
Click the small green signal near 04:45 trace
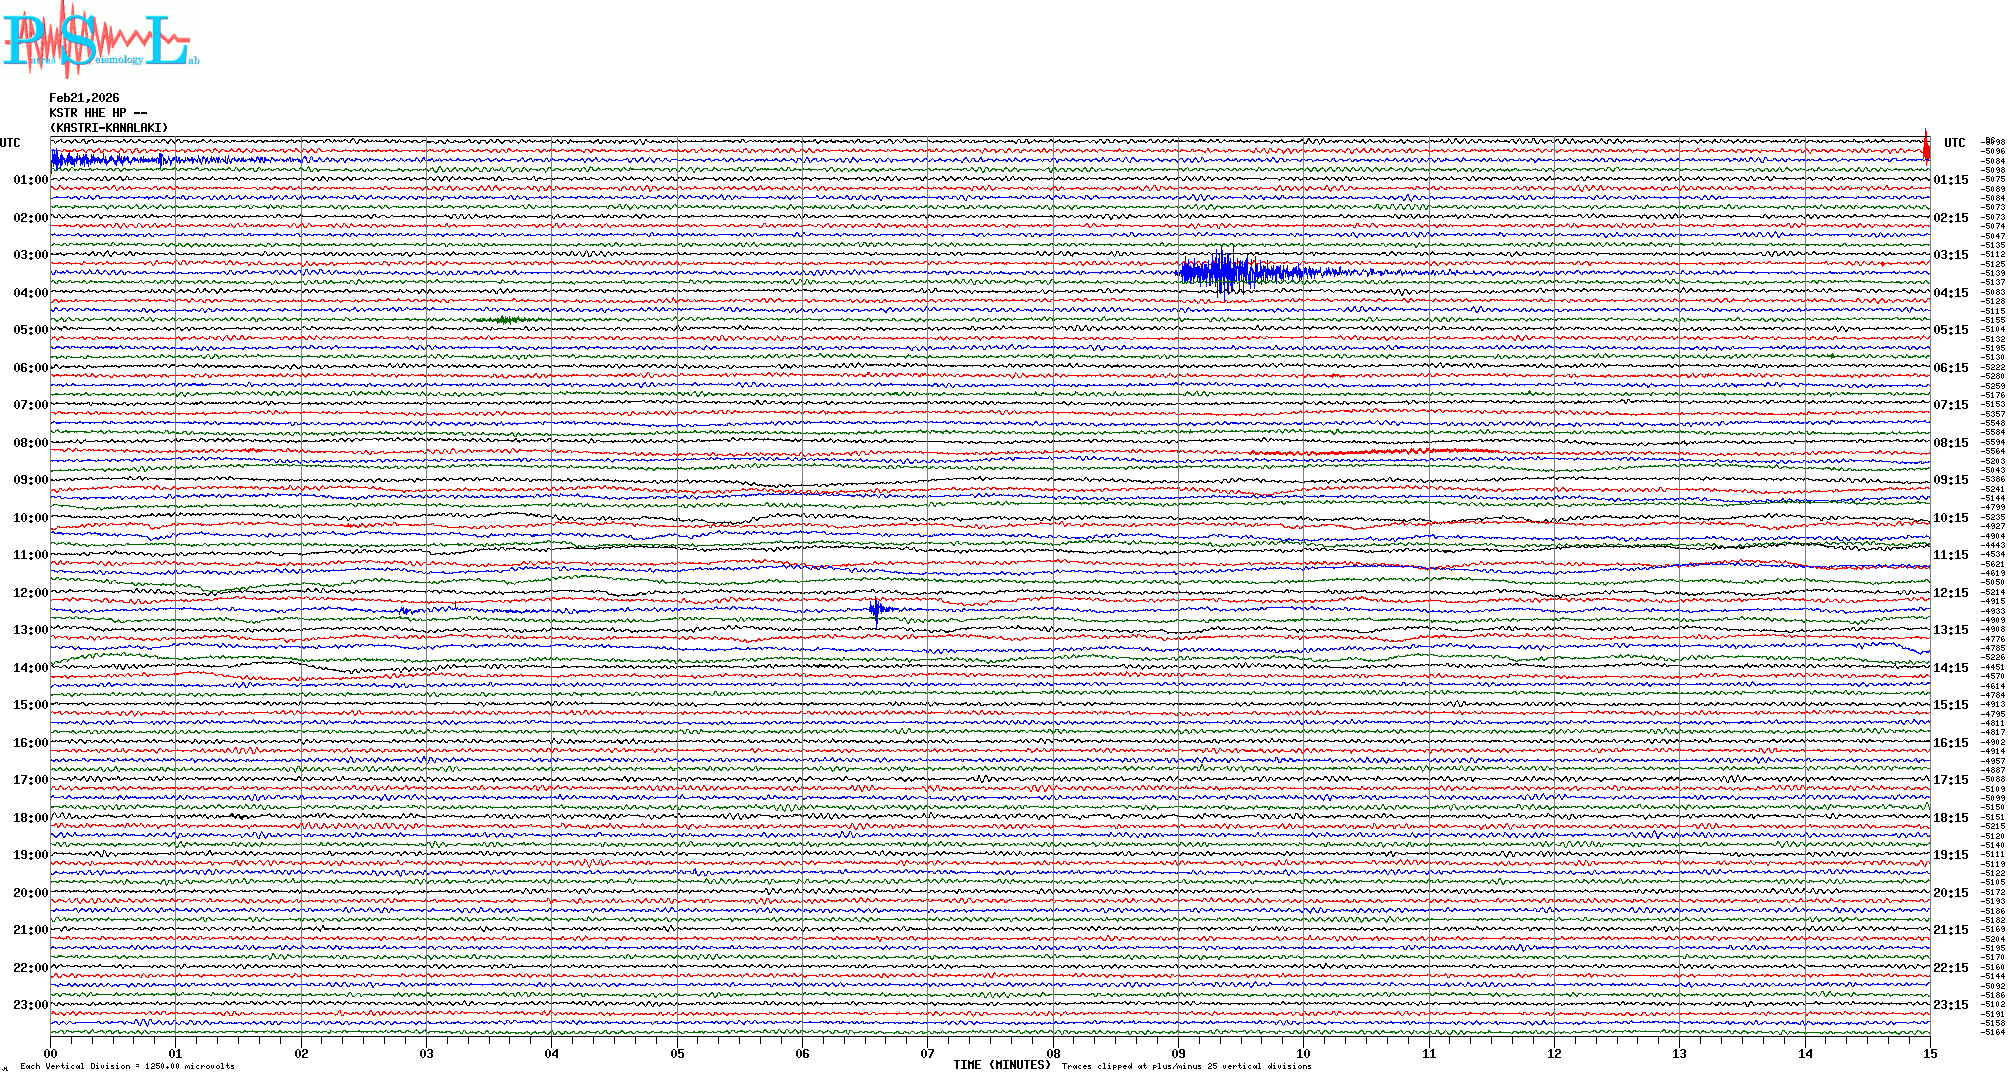pos(506,320)
